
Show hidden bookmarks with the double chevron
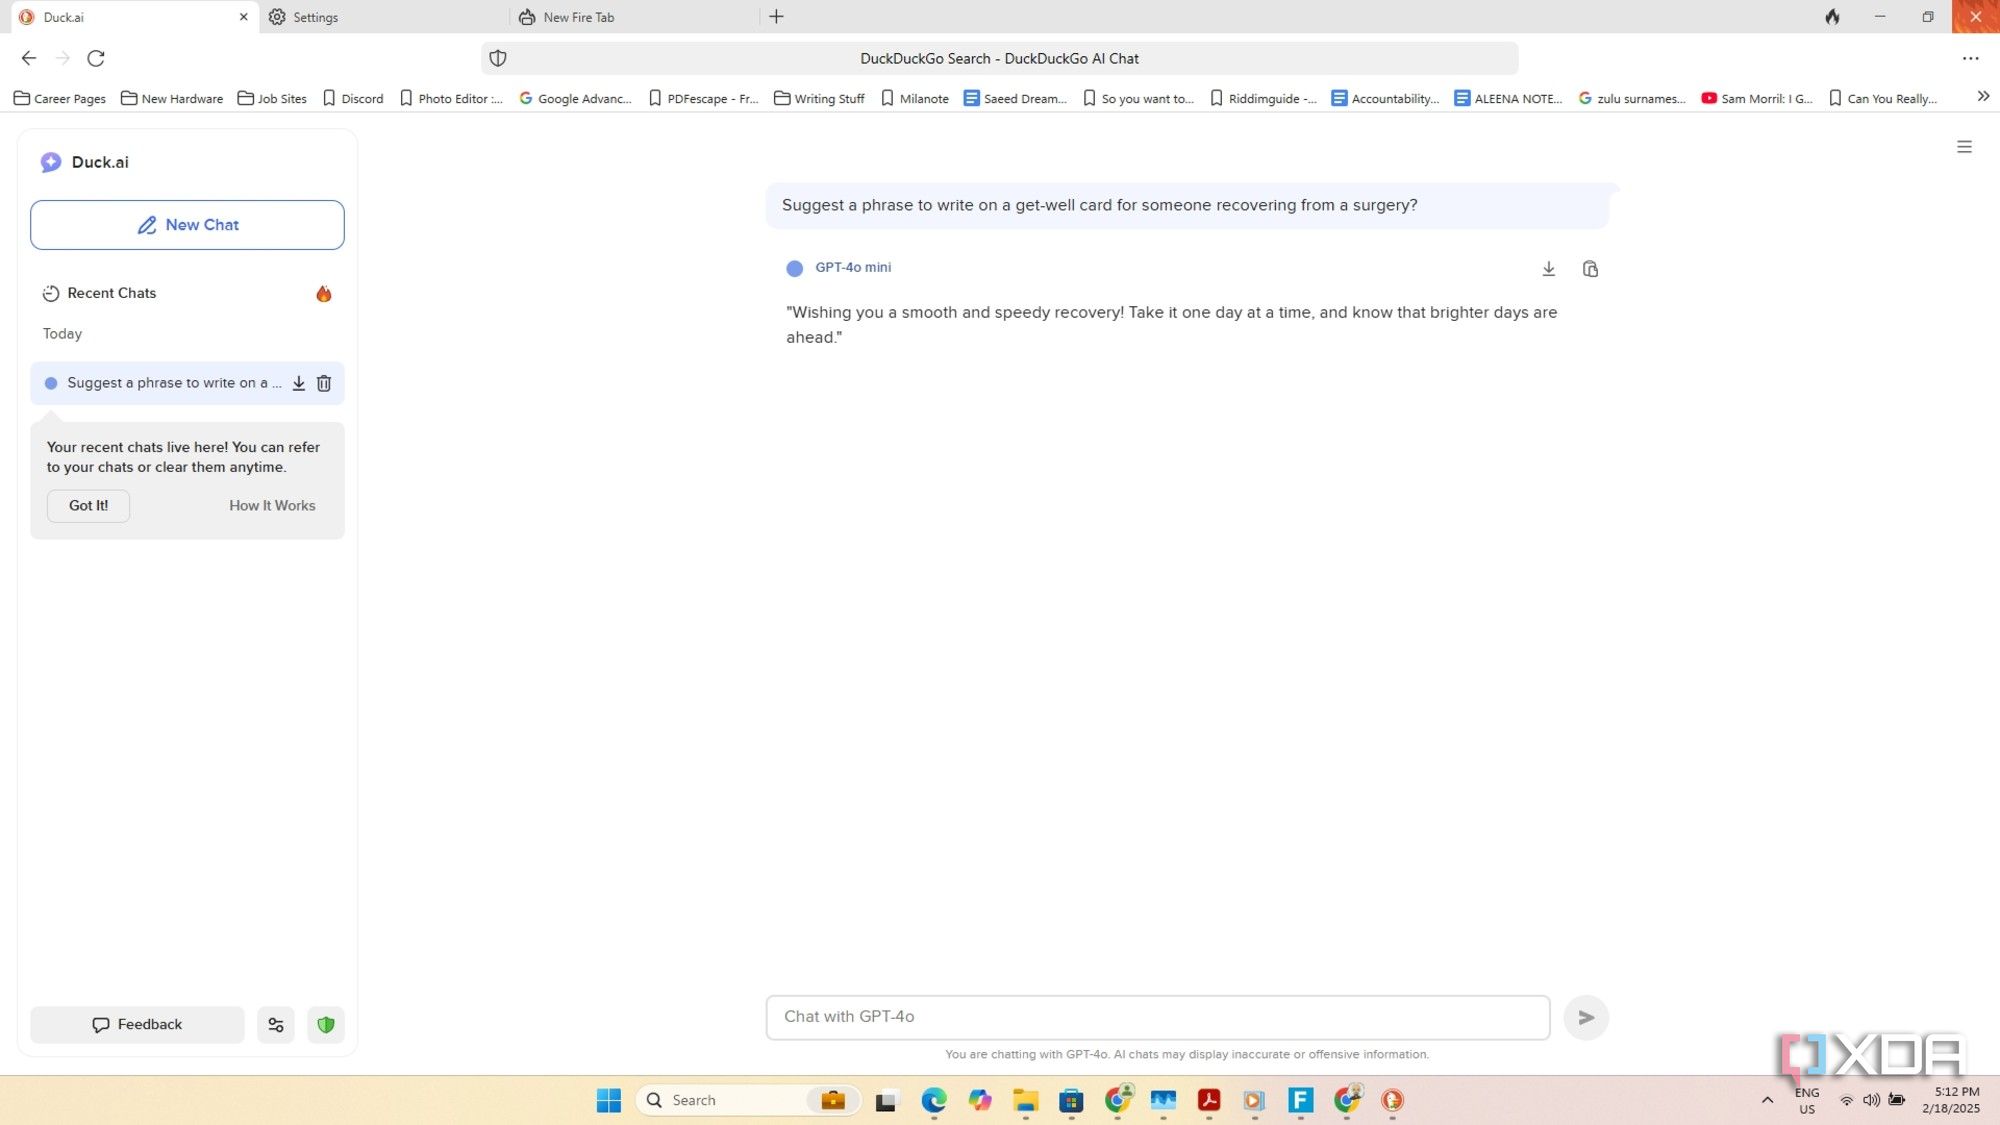(x=1983, y=97)
